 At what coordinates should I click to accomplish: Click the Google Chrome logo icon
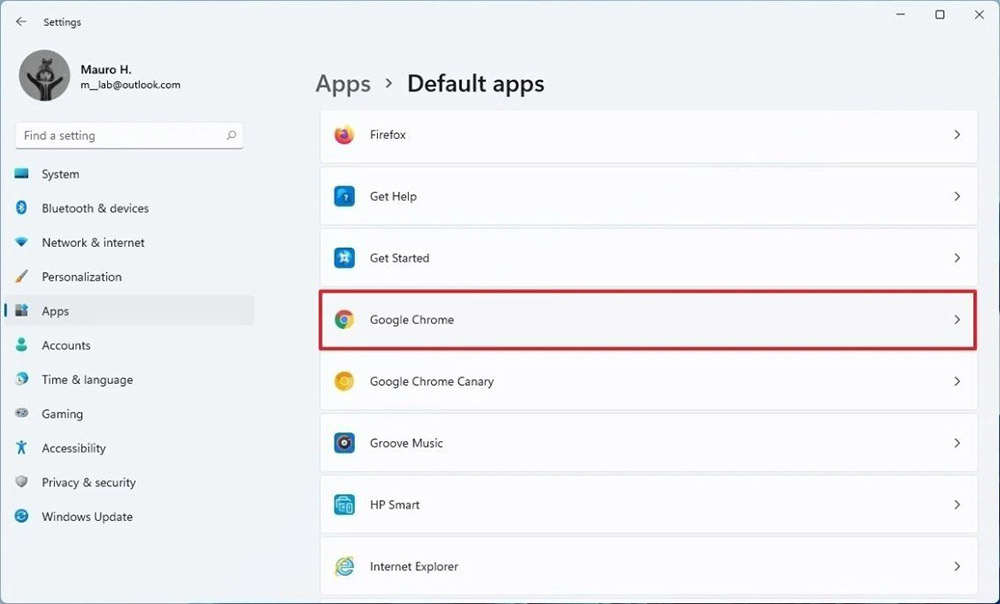pyautogui.click(x=344, y=320)
